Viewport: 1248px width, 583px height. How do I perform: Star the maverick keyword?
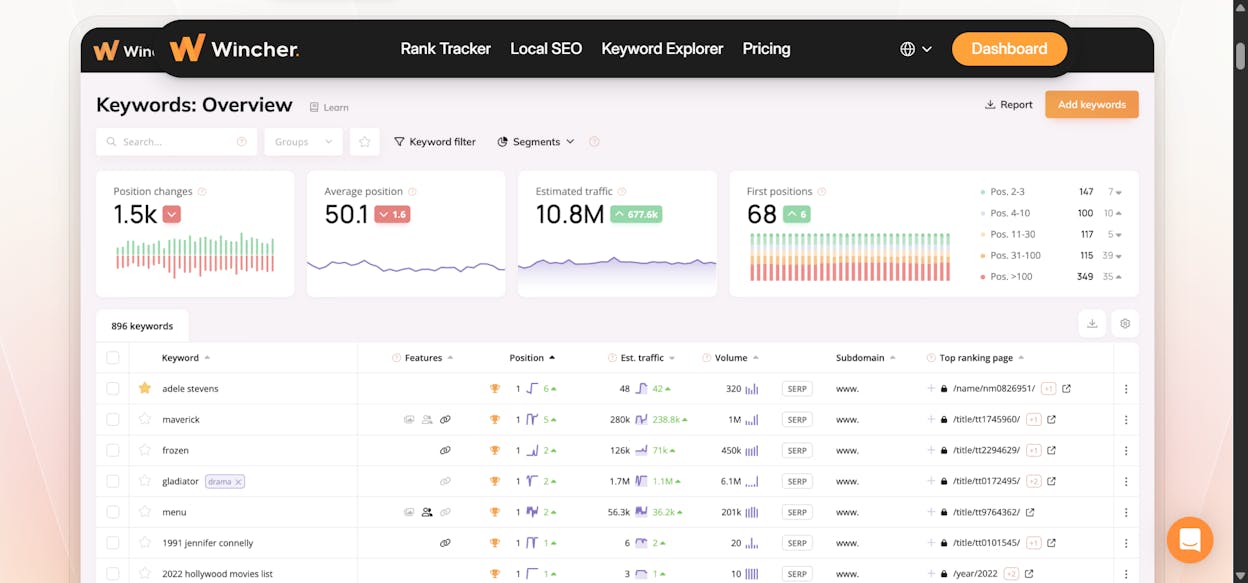point(145,419)
